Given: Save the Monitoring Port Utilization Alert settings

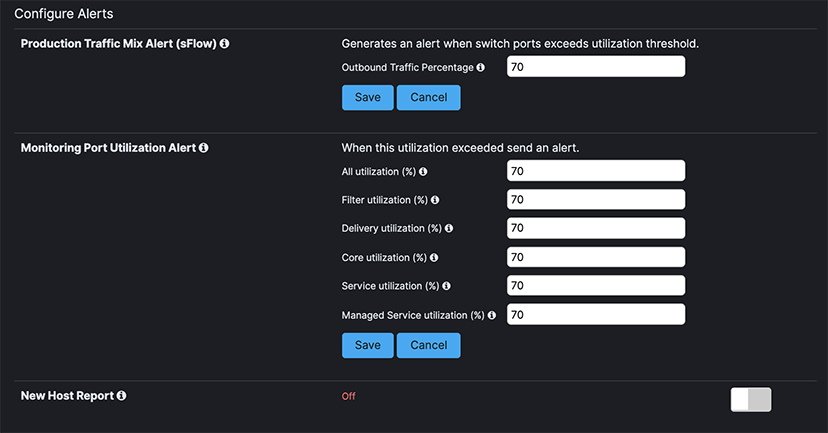Looking at the screenshot, I should coord(368,345).
